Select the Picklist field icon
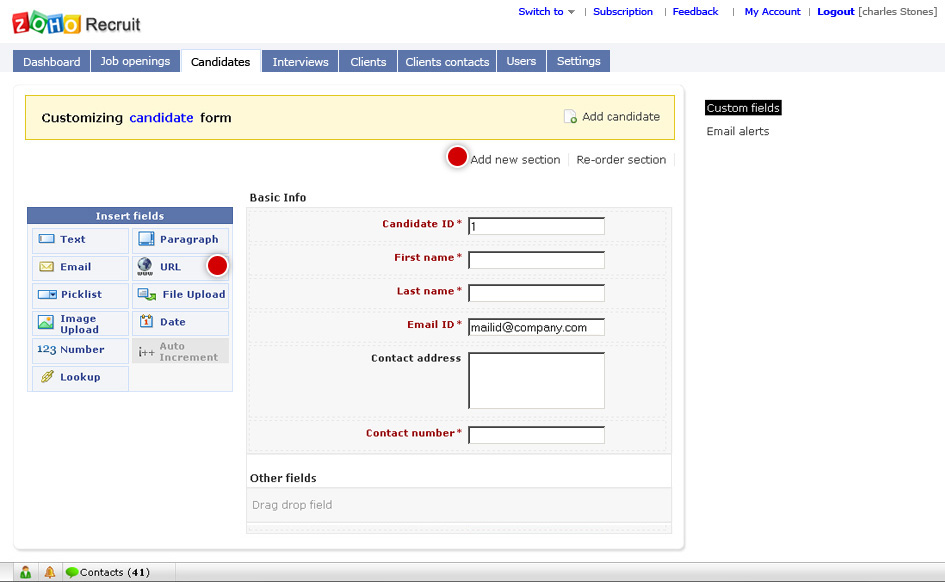Viewport: 945px width, 582px height. tap(47, 295)
